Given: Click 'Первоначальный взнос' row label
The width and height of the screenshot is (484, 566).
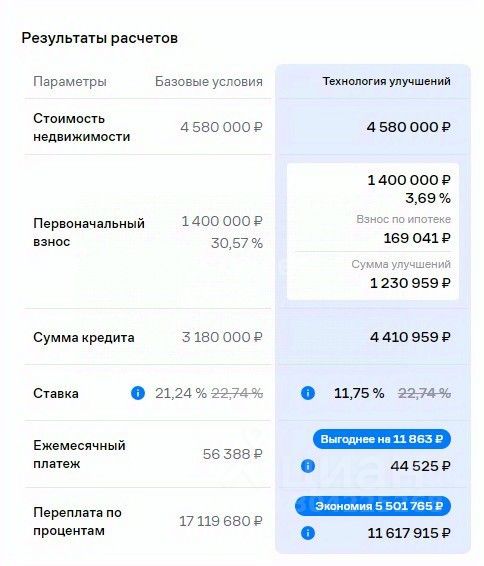Looking at the screenshot, I should pos(89,232).
